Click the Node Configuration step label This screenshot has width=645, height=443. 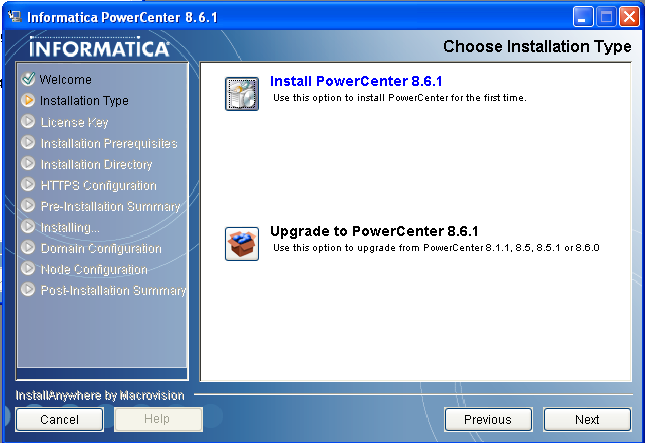(94, 269)
